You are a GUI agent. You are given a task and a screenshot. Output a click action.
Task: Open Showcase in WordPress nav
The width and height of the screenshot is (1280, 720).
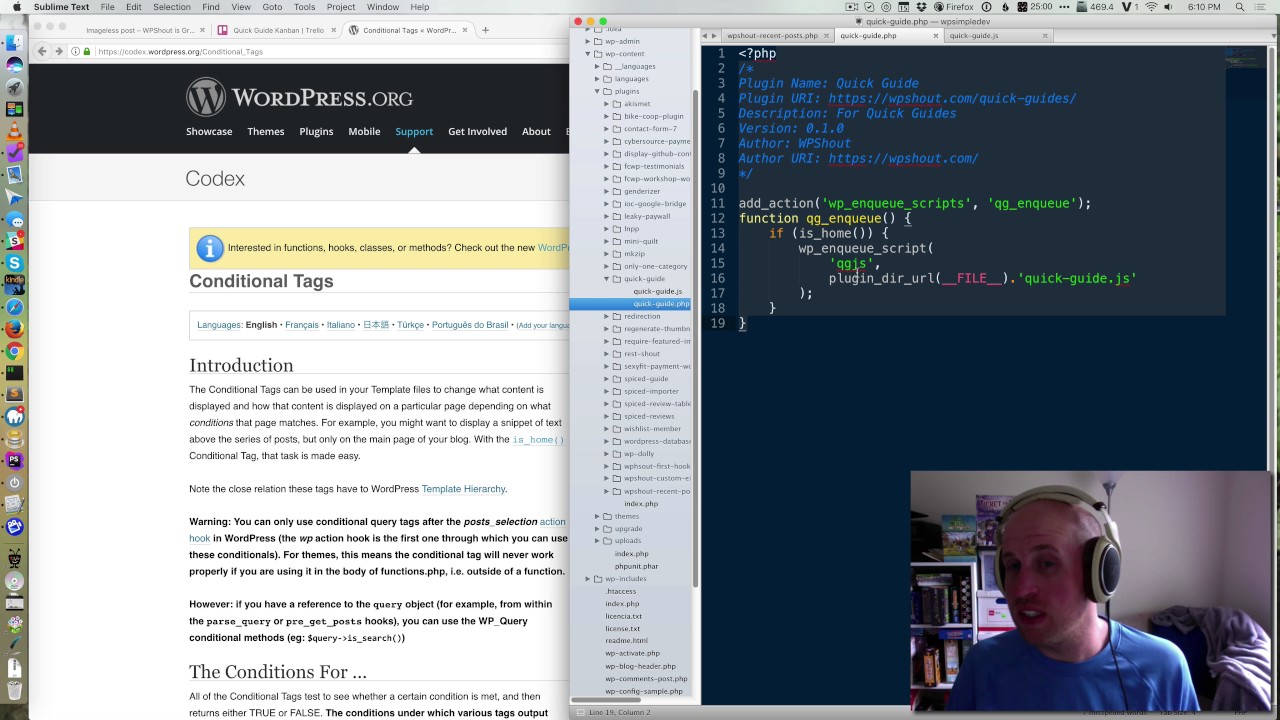209,131
